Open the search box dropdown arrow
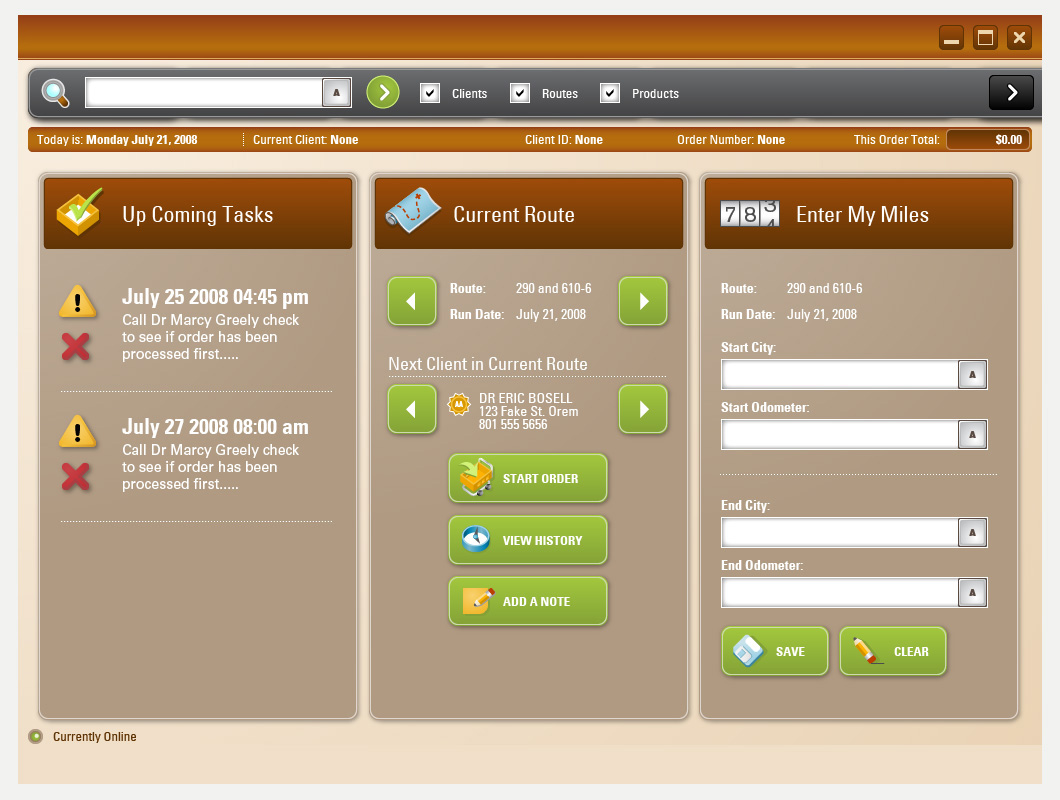 click(x=336, y=93)
